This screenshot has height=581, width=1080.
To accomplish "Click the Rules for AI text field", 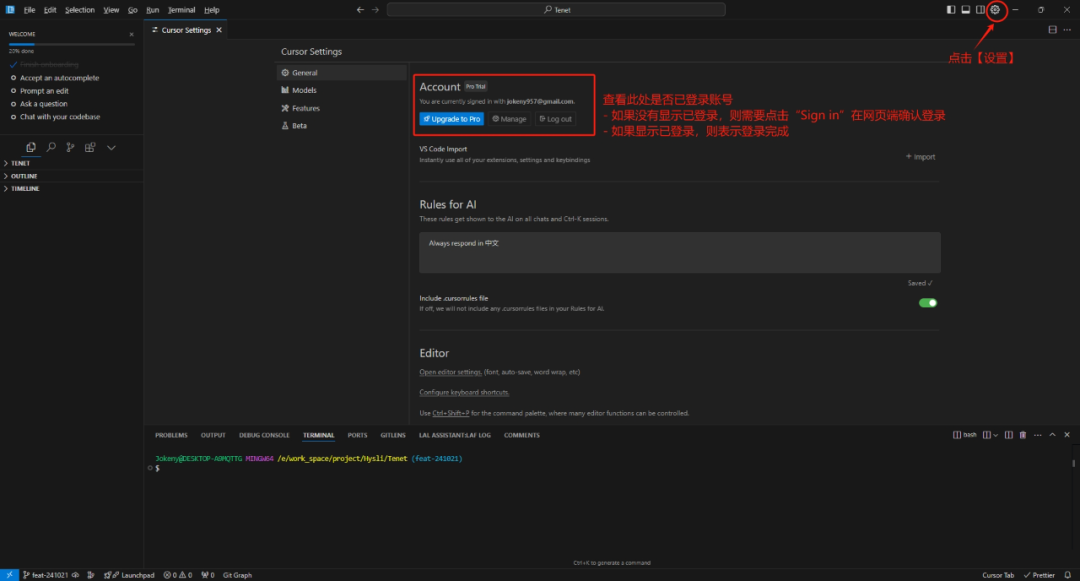I will click(x=679, y=252).
